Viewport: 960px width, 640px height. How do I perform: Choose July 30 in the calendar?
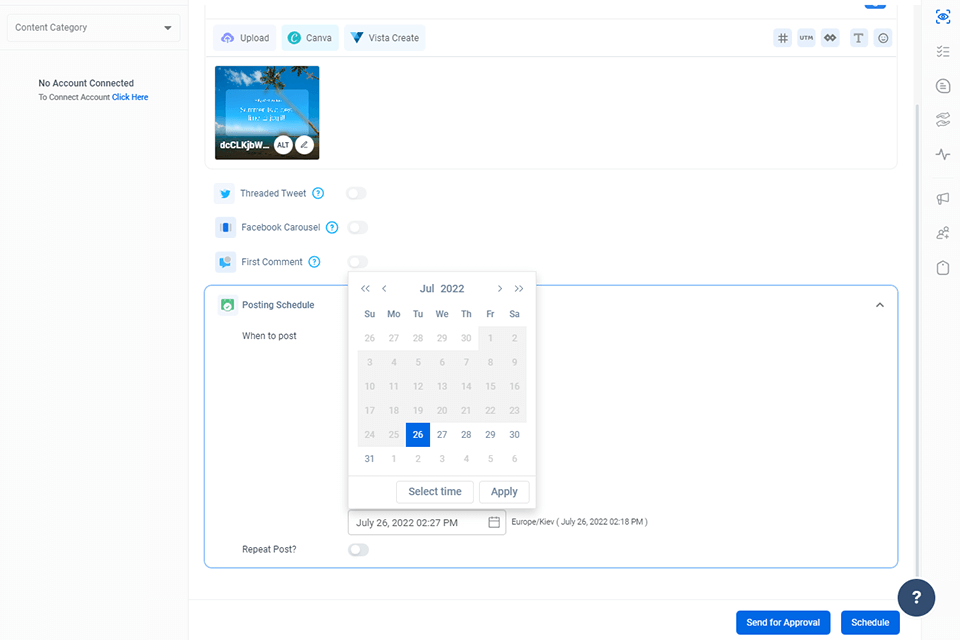(514, 434)
